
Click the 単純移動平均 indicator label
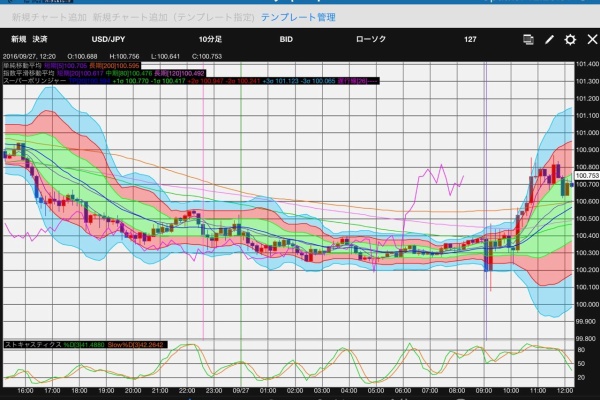pos(21,65)
